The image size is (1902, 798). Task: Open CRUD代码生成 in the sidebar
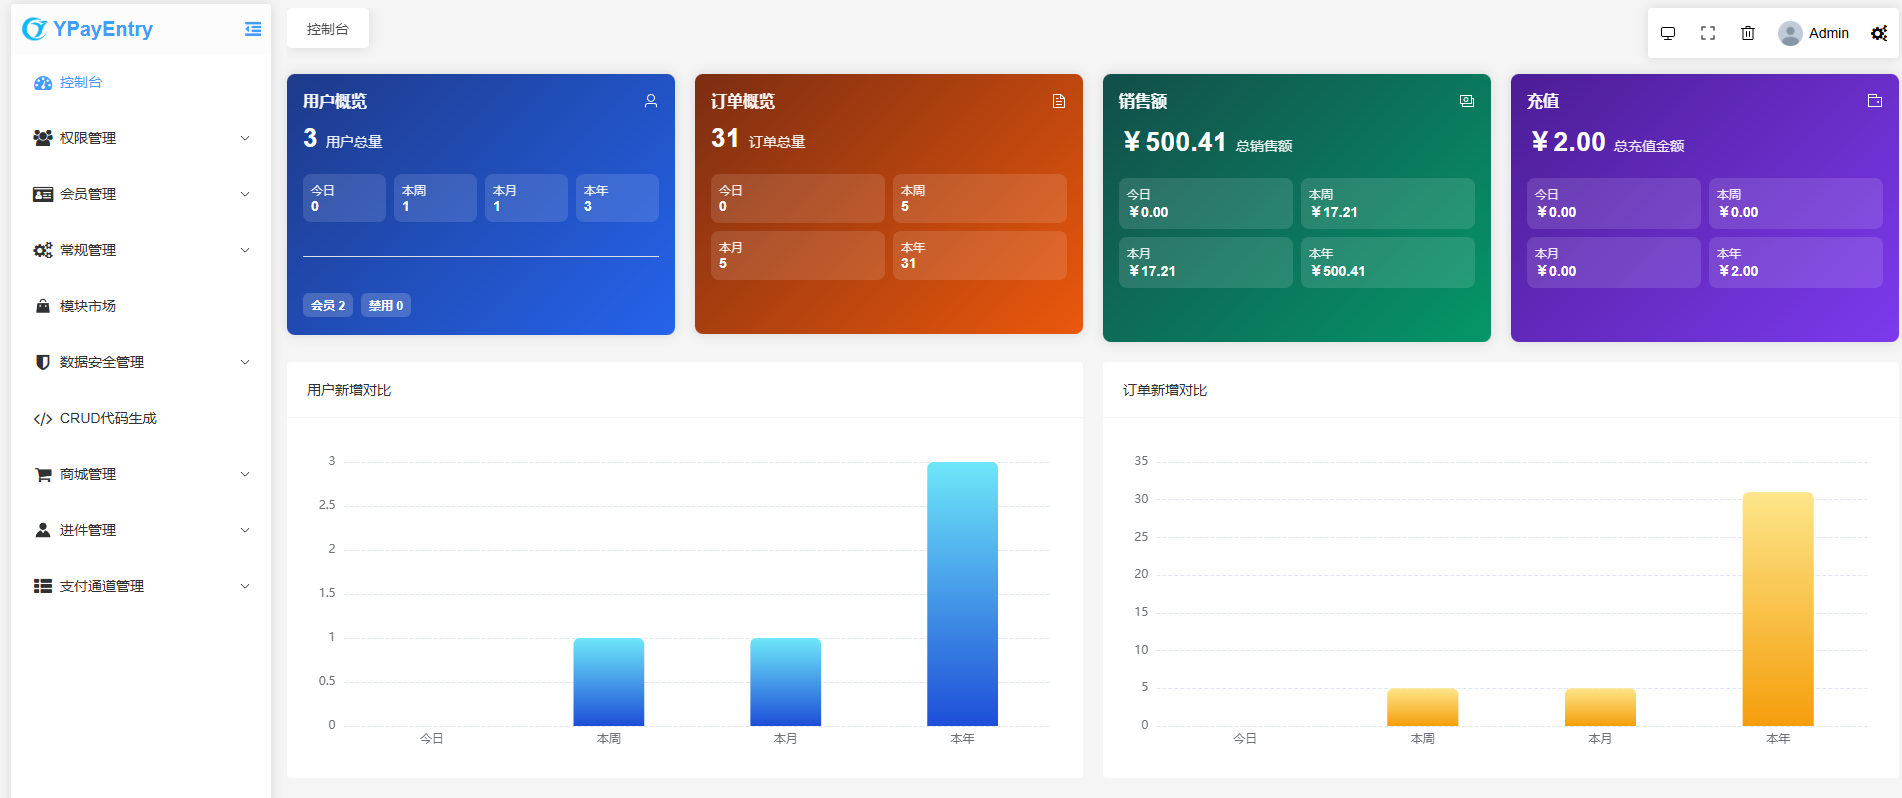[108, 418]
